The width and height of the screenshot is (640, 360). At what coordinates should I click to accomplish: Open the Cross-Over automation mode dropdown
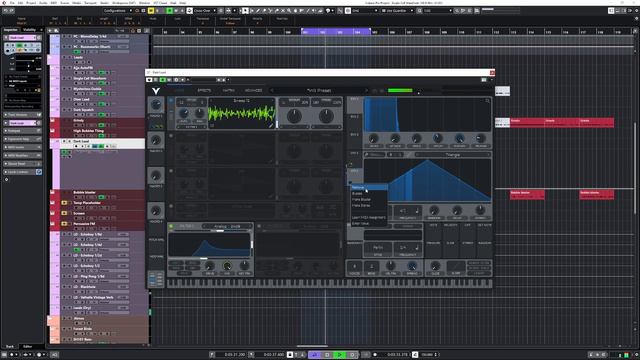pyautogui.click(x=204, y=11)
